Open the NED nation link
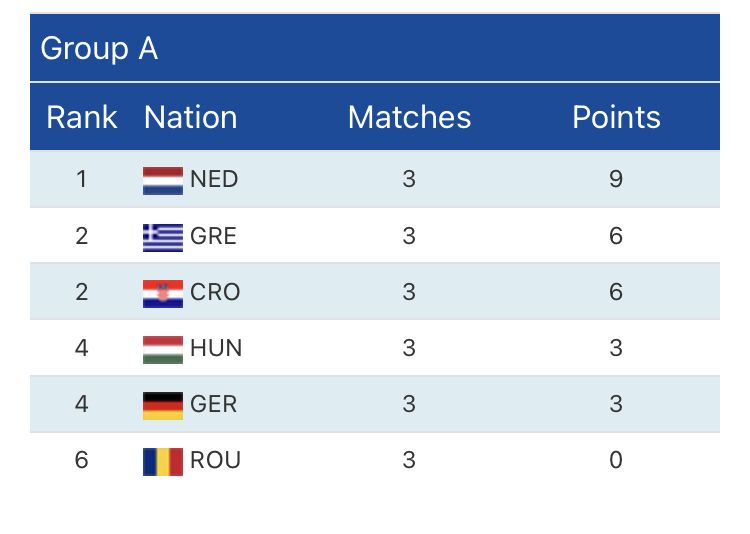 pos(214,180)
